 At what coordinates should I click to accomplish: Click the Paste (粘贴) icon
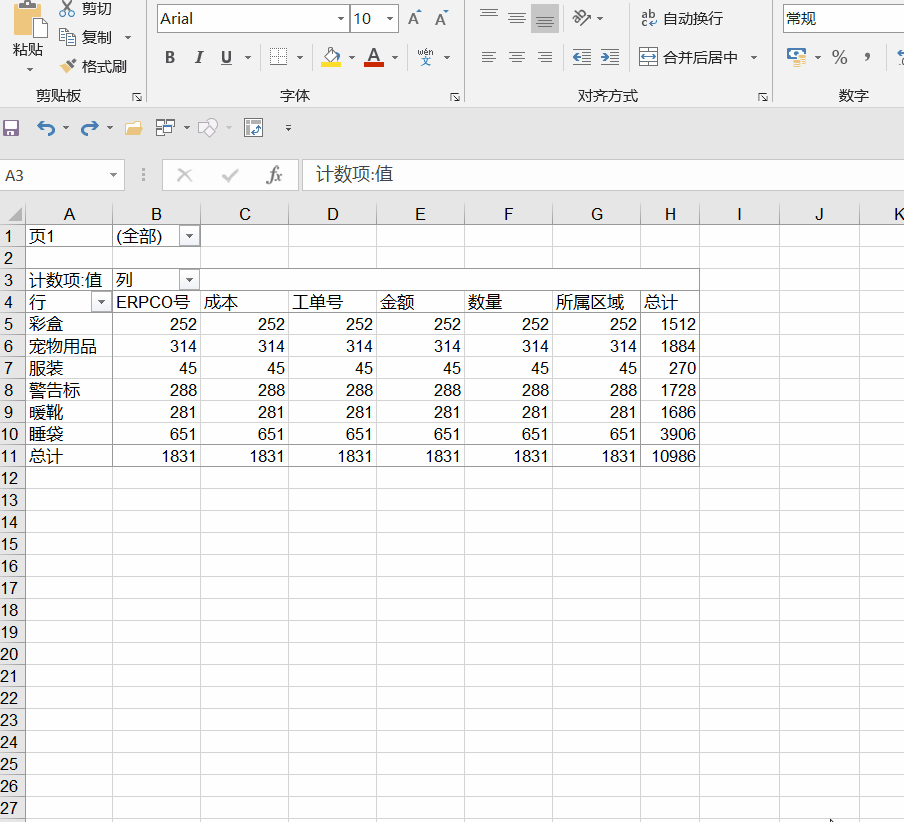[30, 20]
